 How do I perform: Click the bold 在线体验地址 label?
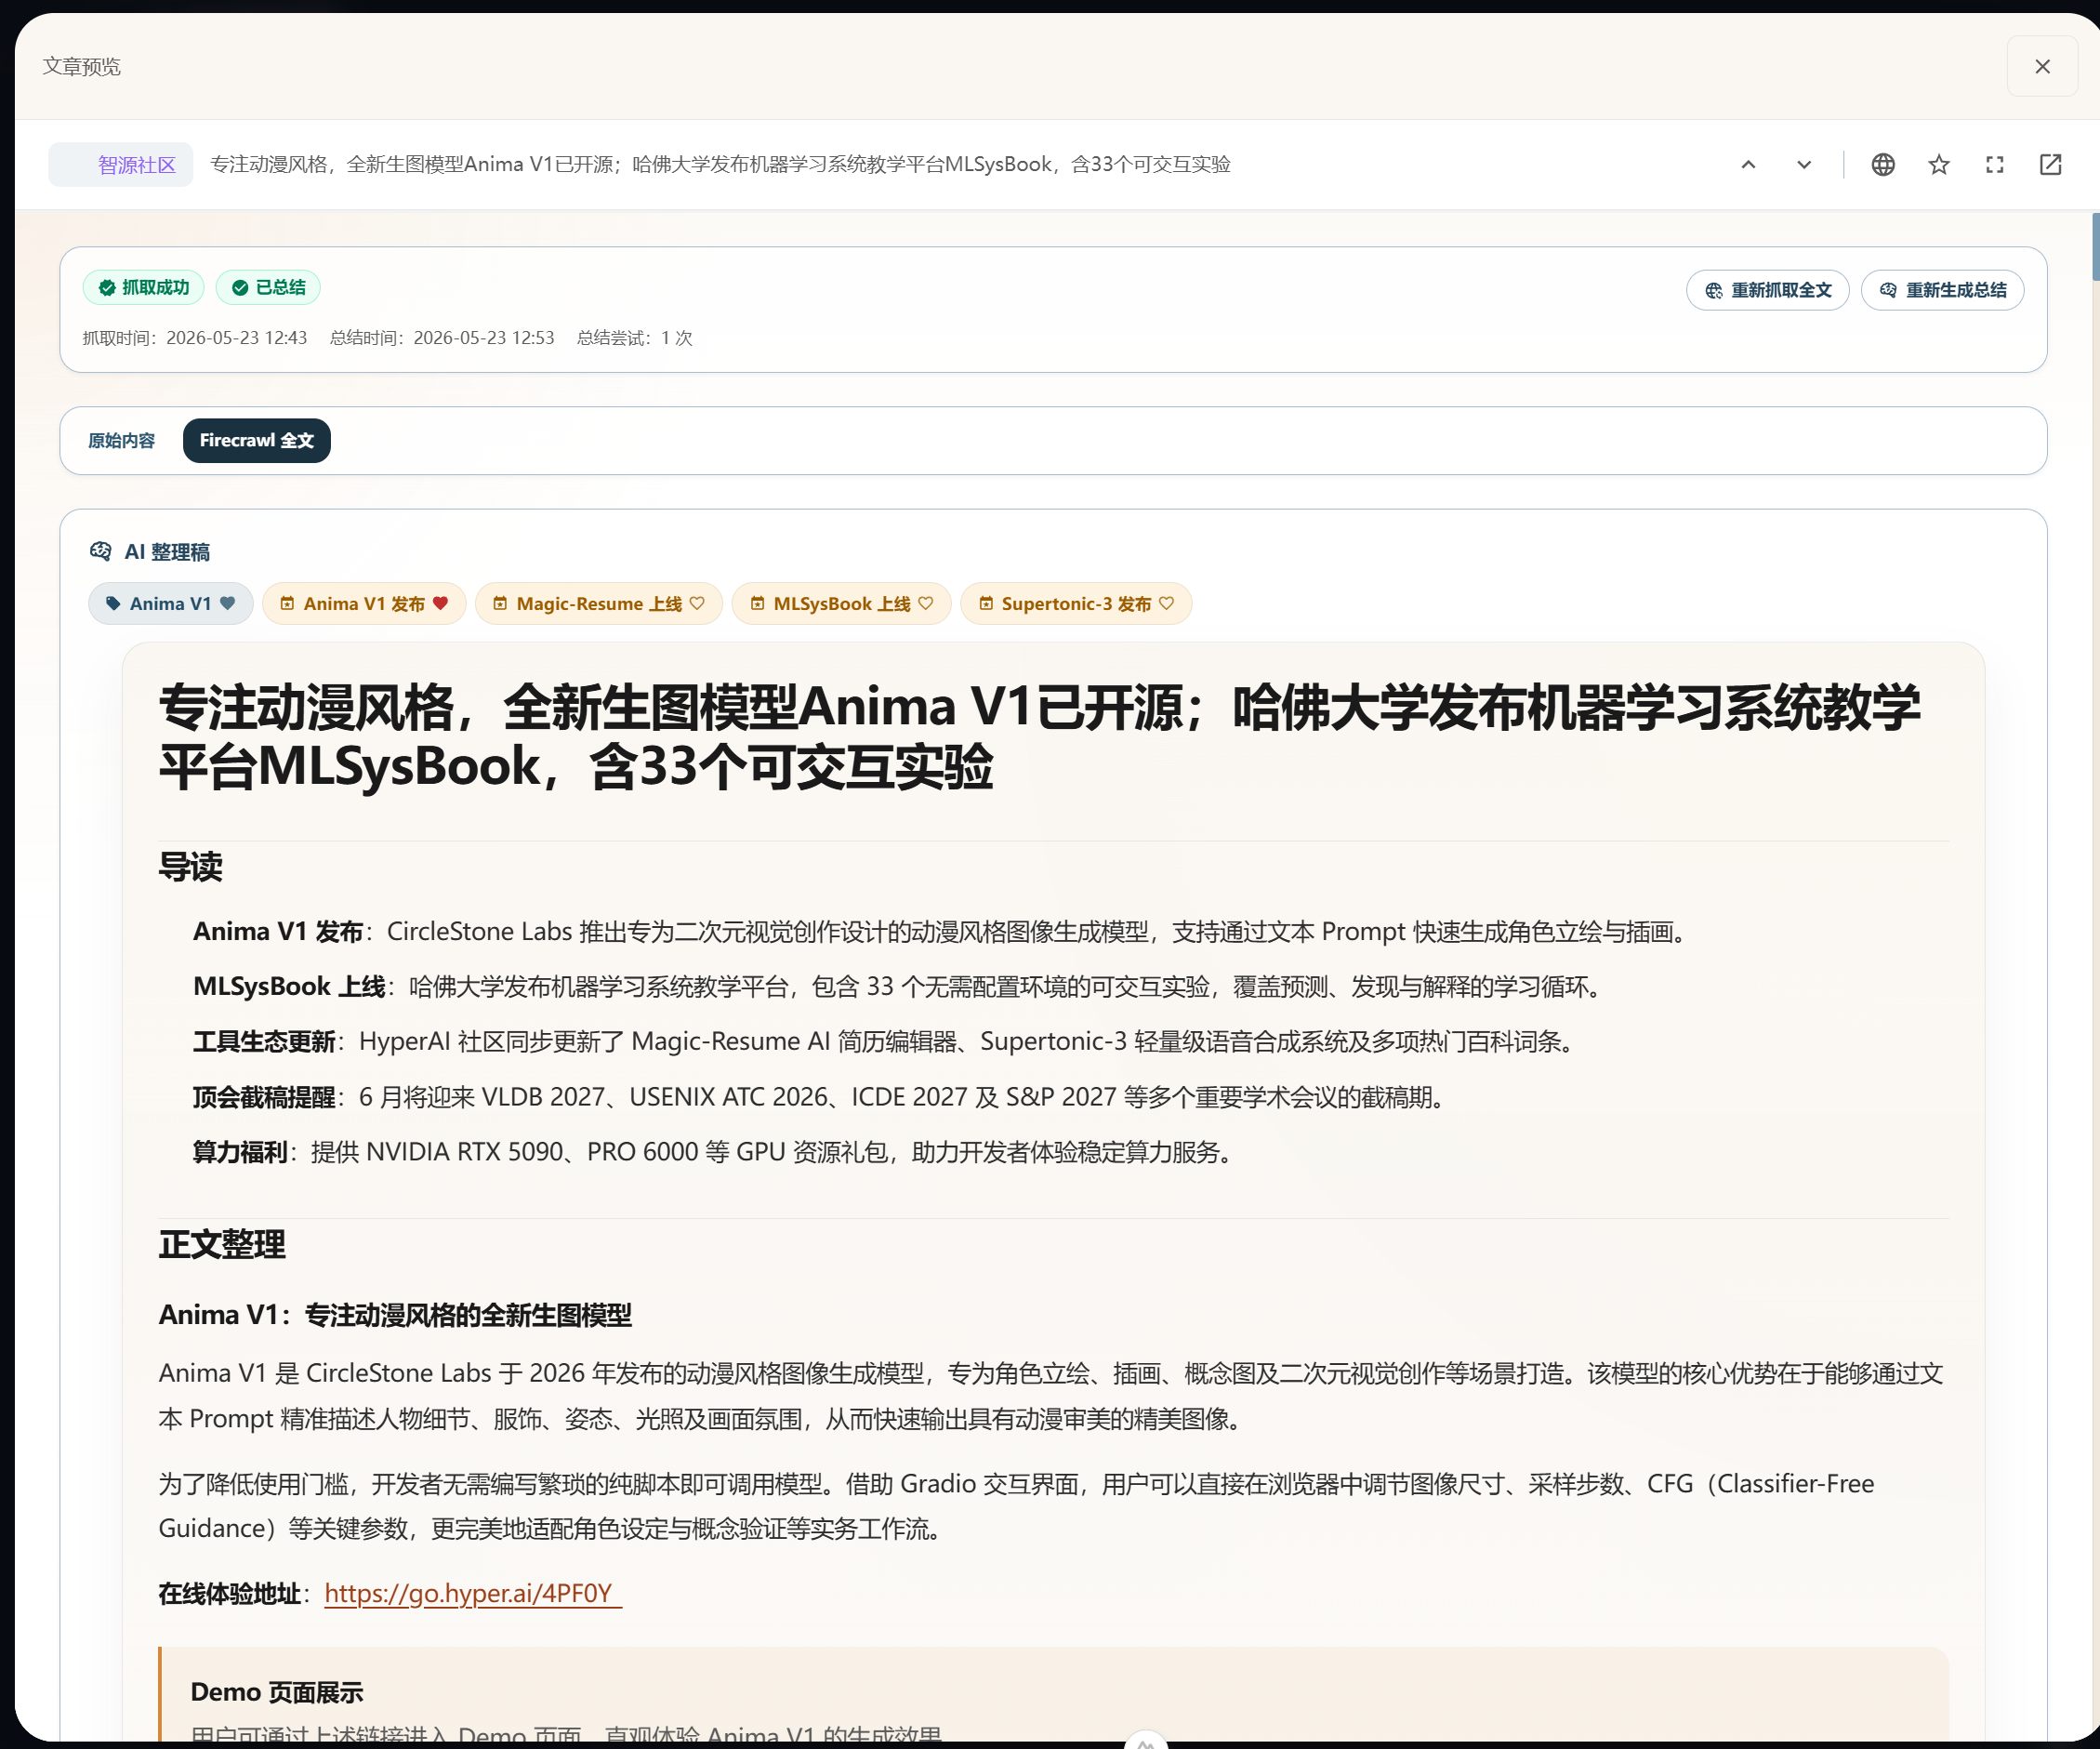click(x=230, y=1593)
